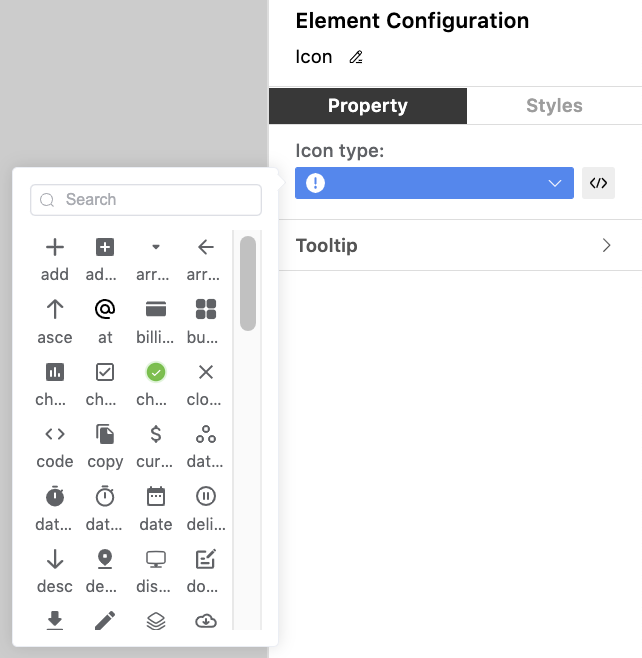Viewport: 642px width, 658px height.
Task: Click the pencil icon next to Icon name
Action: [356, 58]
